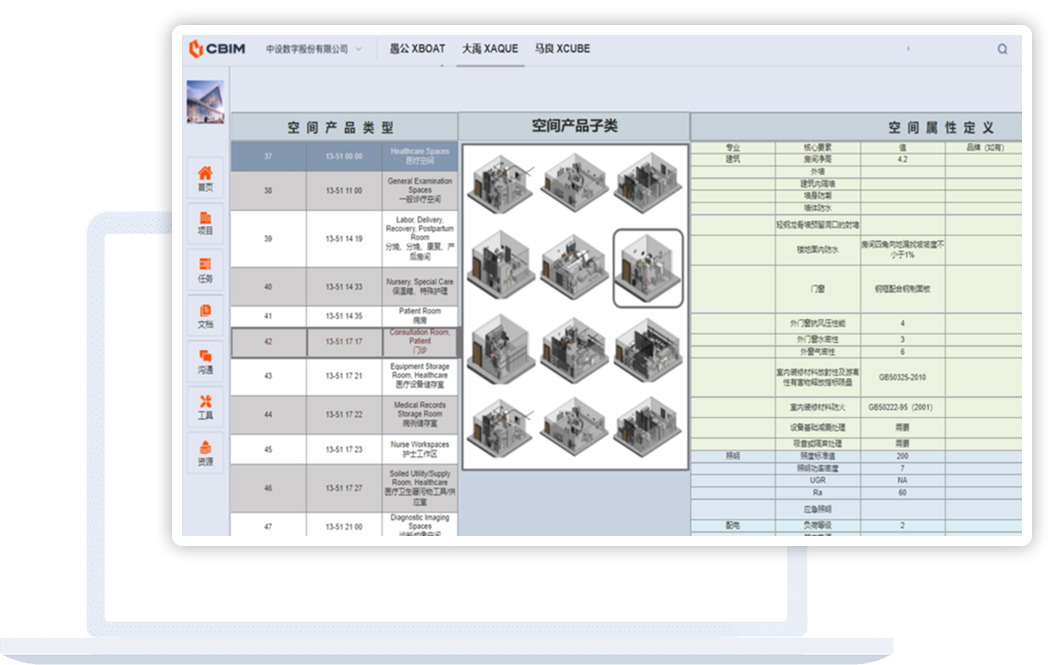Select the Nurse Workspaces 护士工作区 row

click(x=420, y=449)
